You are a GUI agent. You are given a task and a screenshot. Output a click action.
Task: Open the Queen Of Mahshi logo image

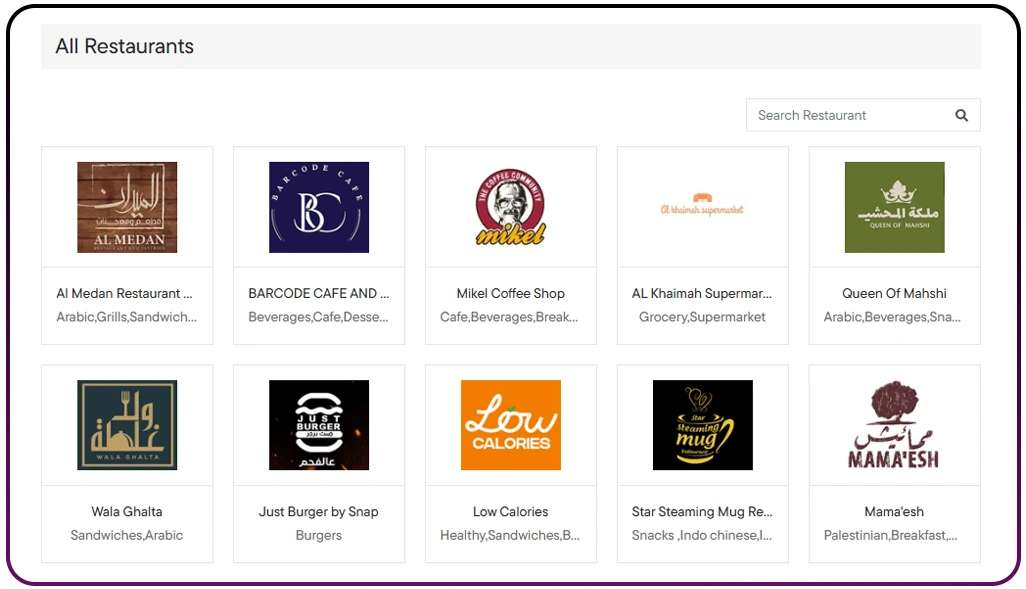click(894, 205)
